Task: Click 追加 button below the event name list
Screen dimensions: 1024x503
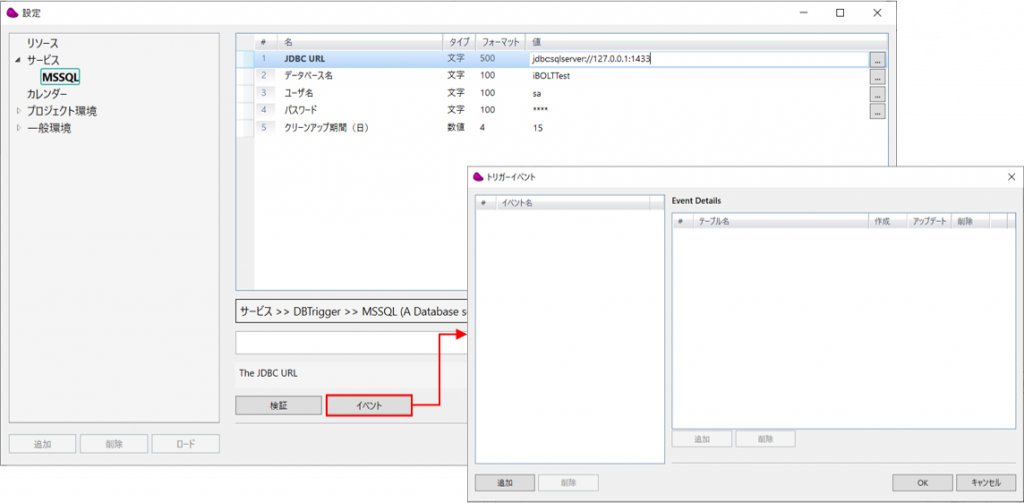Action: coord(504,482)
